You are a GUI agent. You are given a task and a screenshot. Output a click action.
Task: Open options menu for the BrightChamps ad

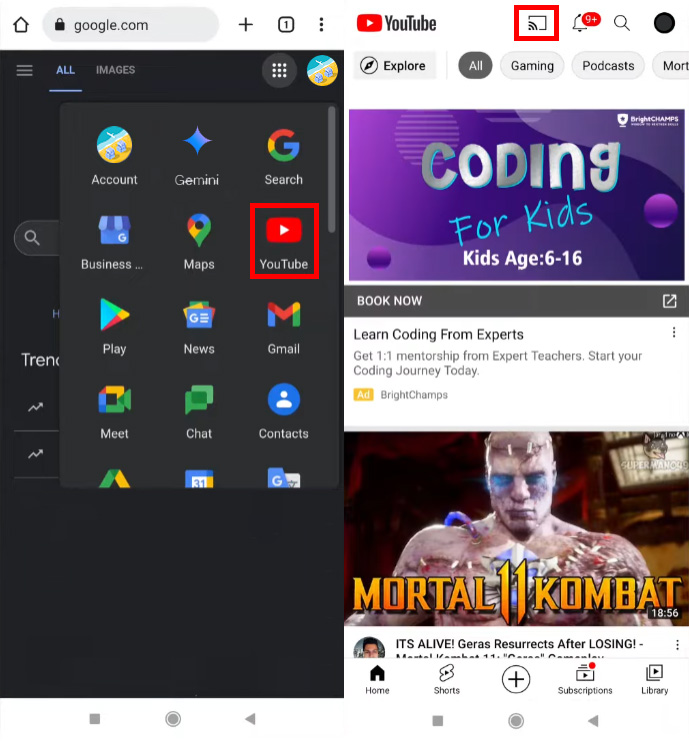coord(674,333)
